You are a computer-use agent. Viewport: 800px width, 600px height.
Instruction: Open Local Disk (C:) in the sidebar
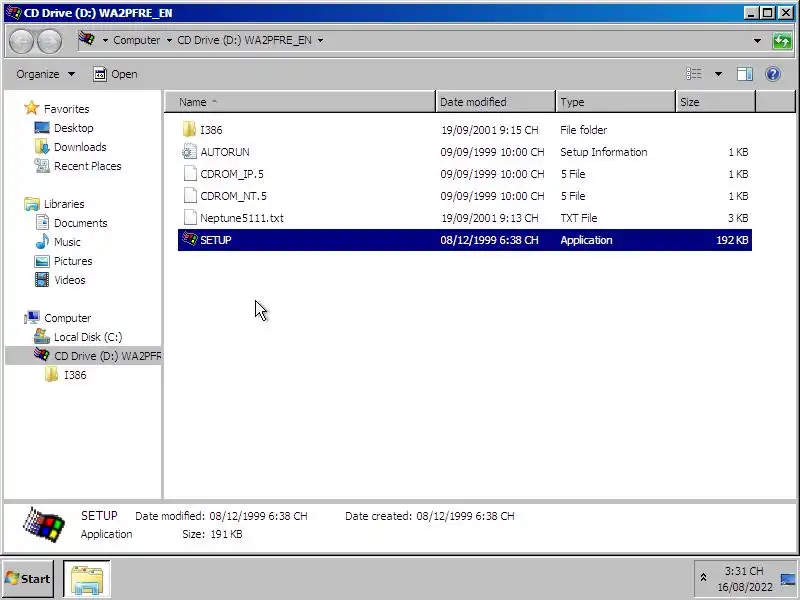[78, 337]
